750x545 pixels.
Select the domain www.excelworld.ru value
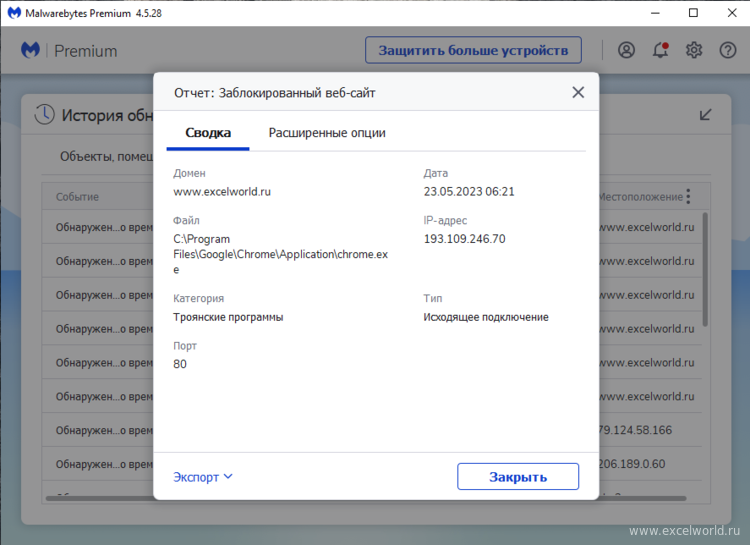tap(222, 191)
